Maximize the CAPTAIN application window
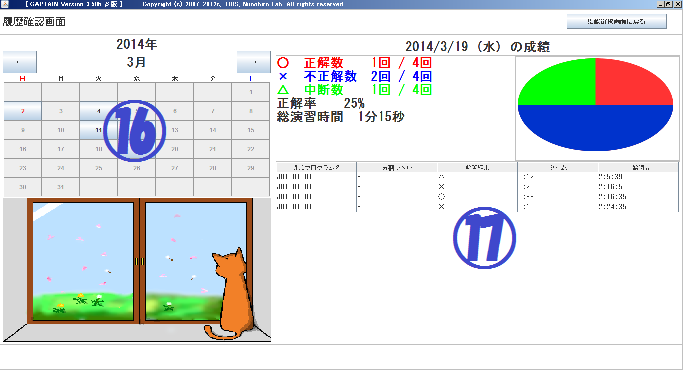The height and width of the screenshot is (370, 683). click(x=669, y=4)
